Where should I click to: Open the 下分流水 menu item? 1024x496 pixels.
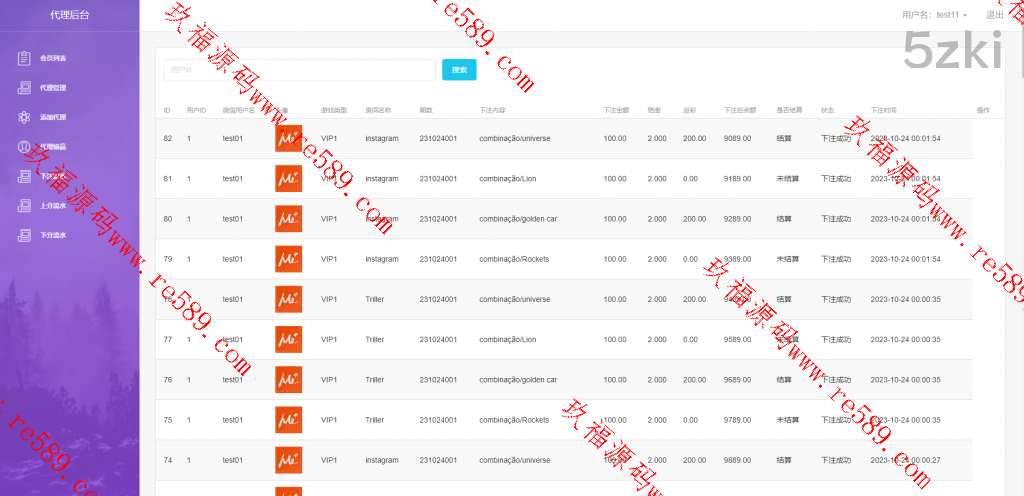pyautogui.click(x=53, y=236)
